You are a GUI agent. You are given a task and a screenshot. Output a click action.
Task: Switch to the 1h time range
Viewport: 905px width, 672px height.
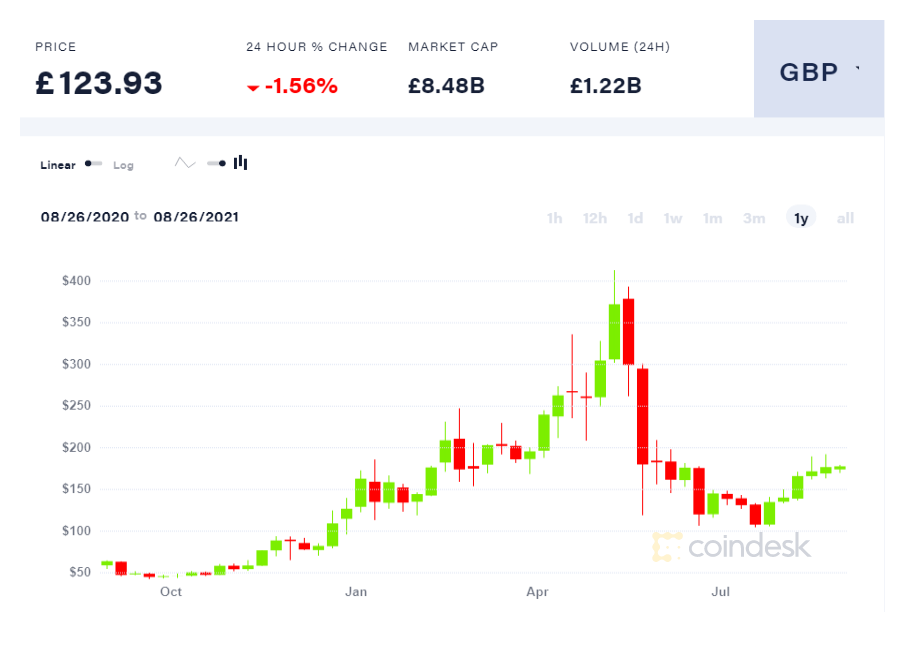(555, 218)
